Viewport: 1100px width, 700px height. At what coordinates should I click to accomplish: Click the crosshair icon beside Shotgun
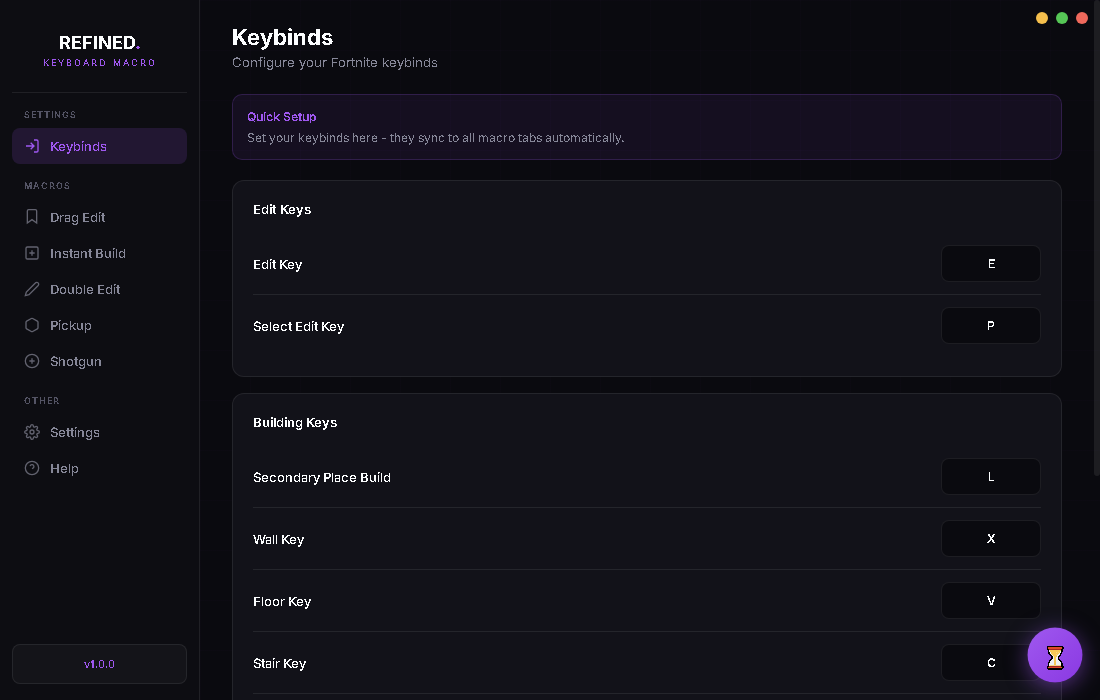click(x=31, y=361)
